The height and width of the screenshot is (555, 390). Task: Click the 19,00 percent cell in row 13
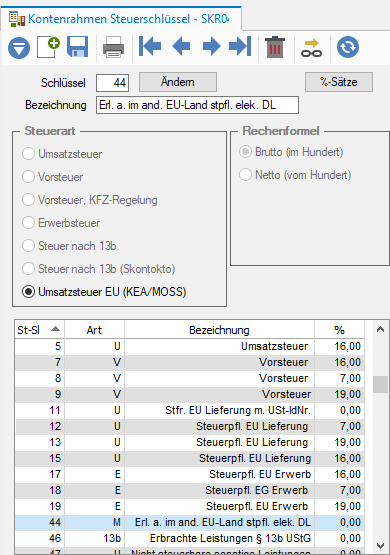339,442
